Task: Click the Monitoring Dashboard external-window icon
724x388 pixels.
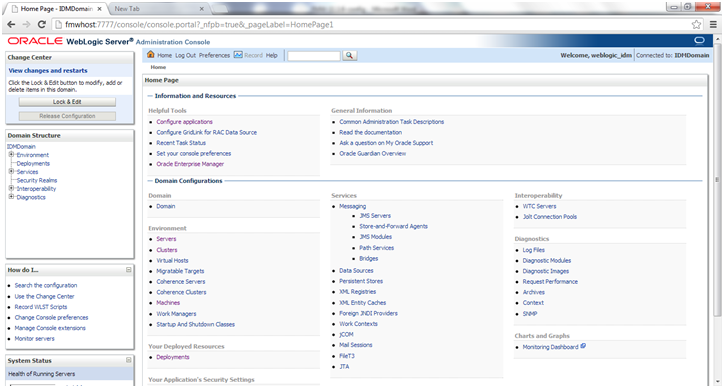Action: [583, 346]
